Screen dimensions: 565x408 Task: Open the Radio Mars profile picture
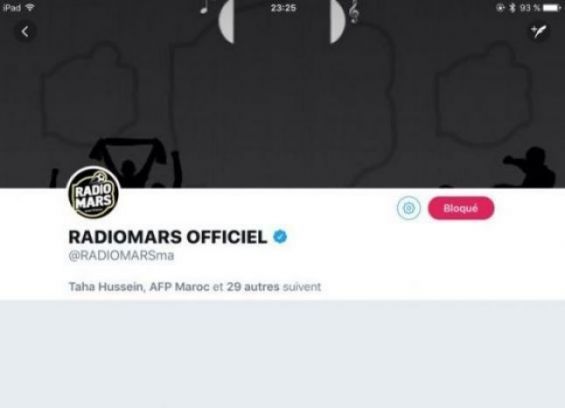pos(93,192)
